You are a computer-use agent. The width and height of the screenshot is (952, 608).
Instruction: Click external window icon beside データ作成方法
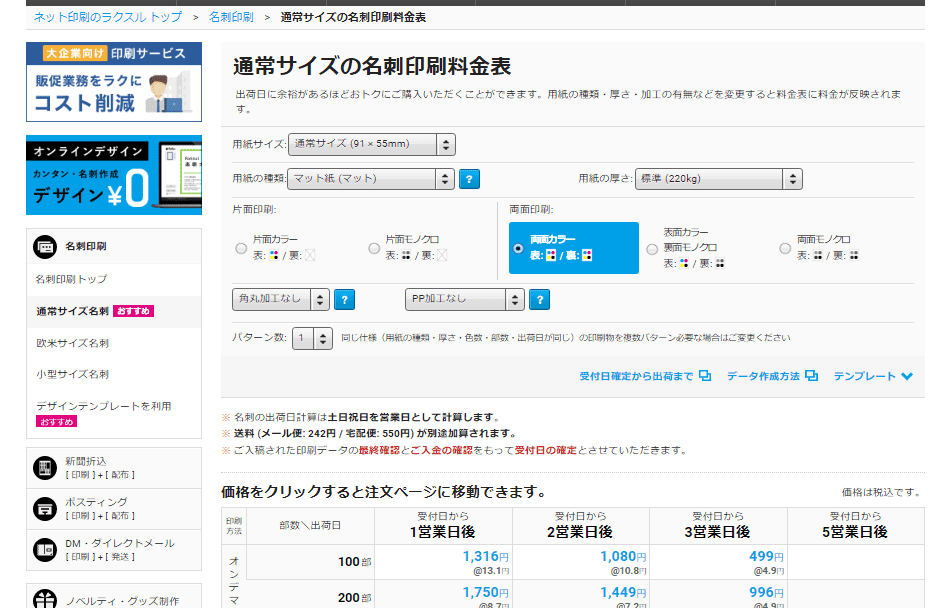coord(812,376)
